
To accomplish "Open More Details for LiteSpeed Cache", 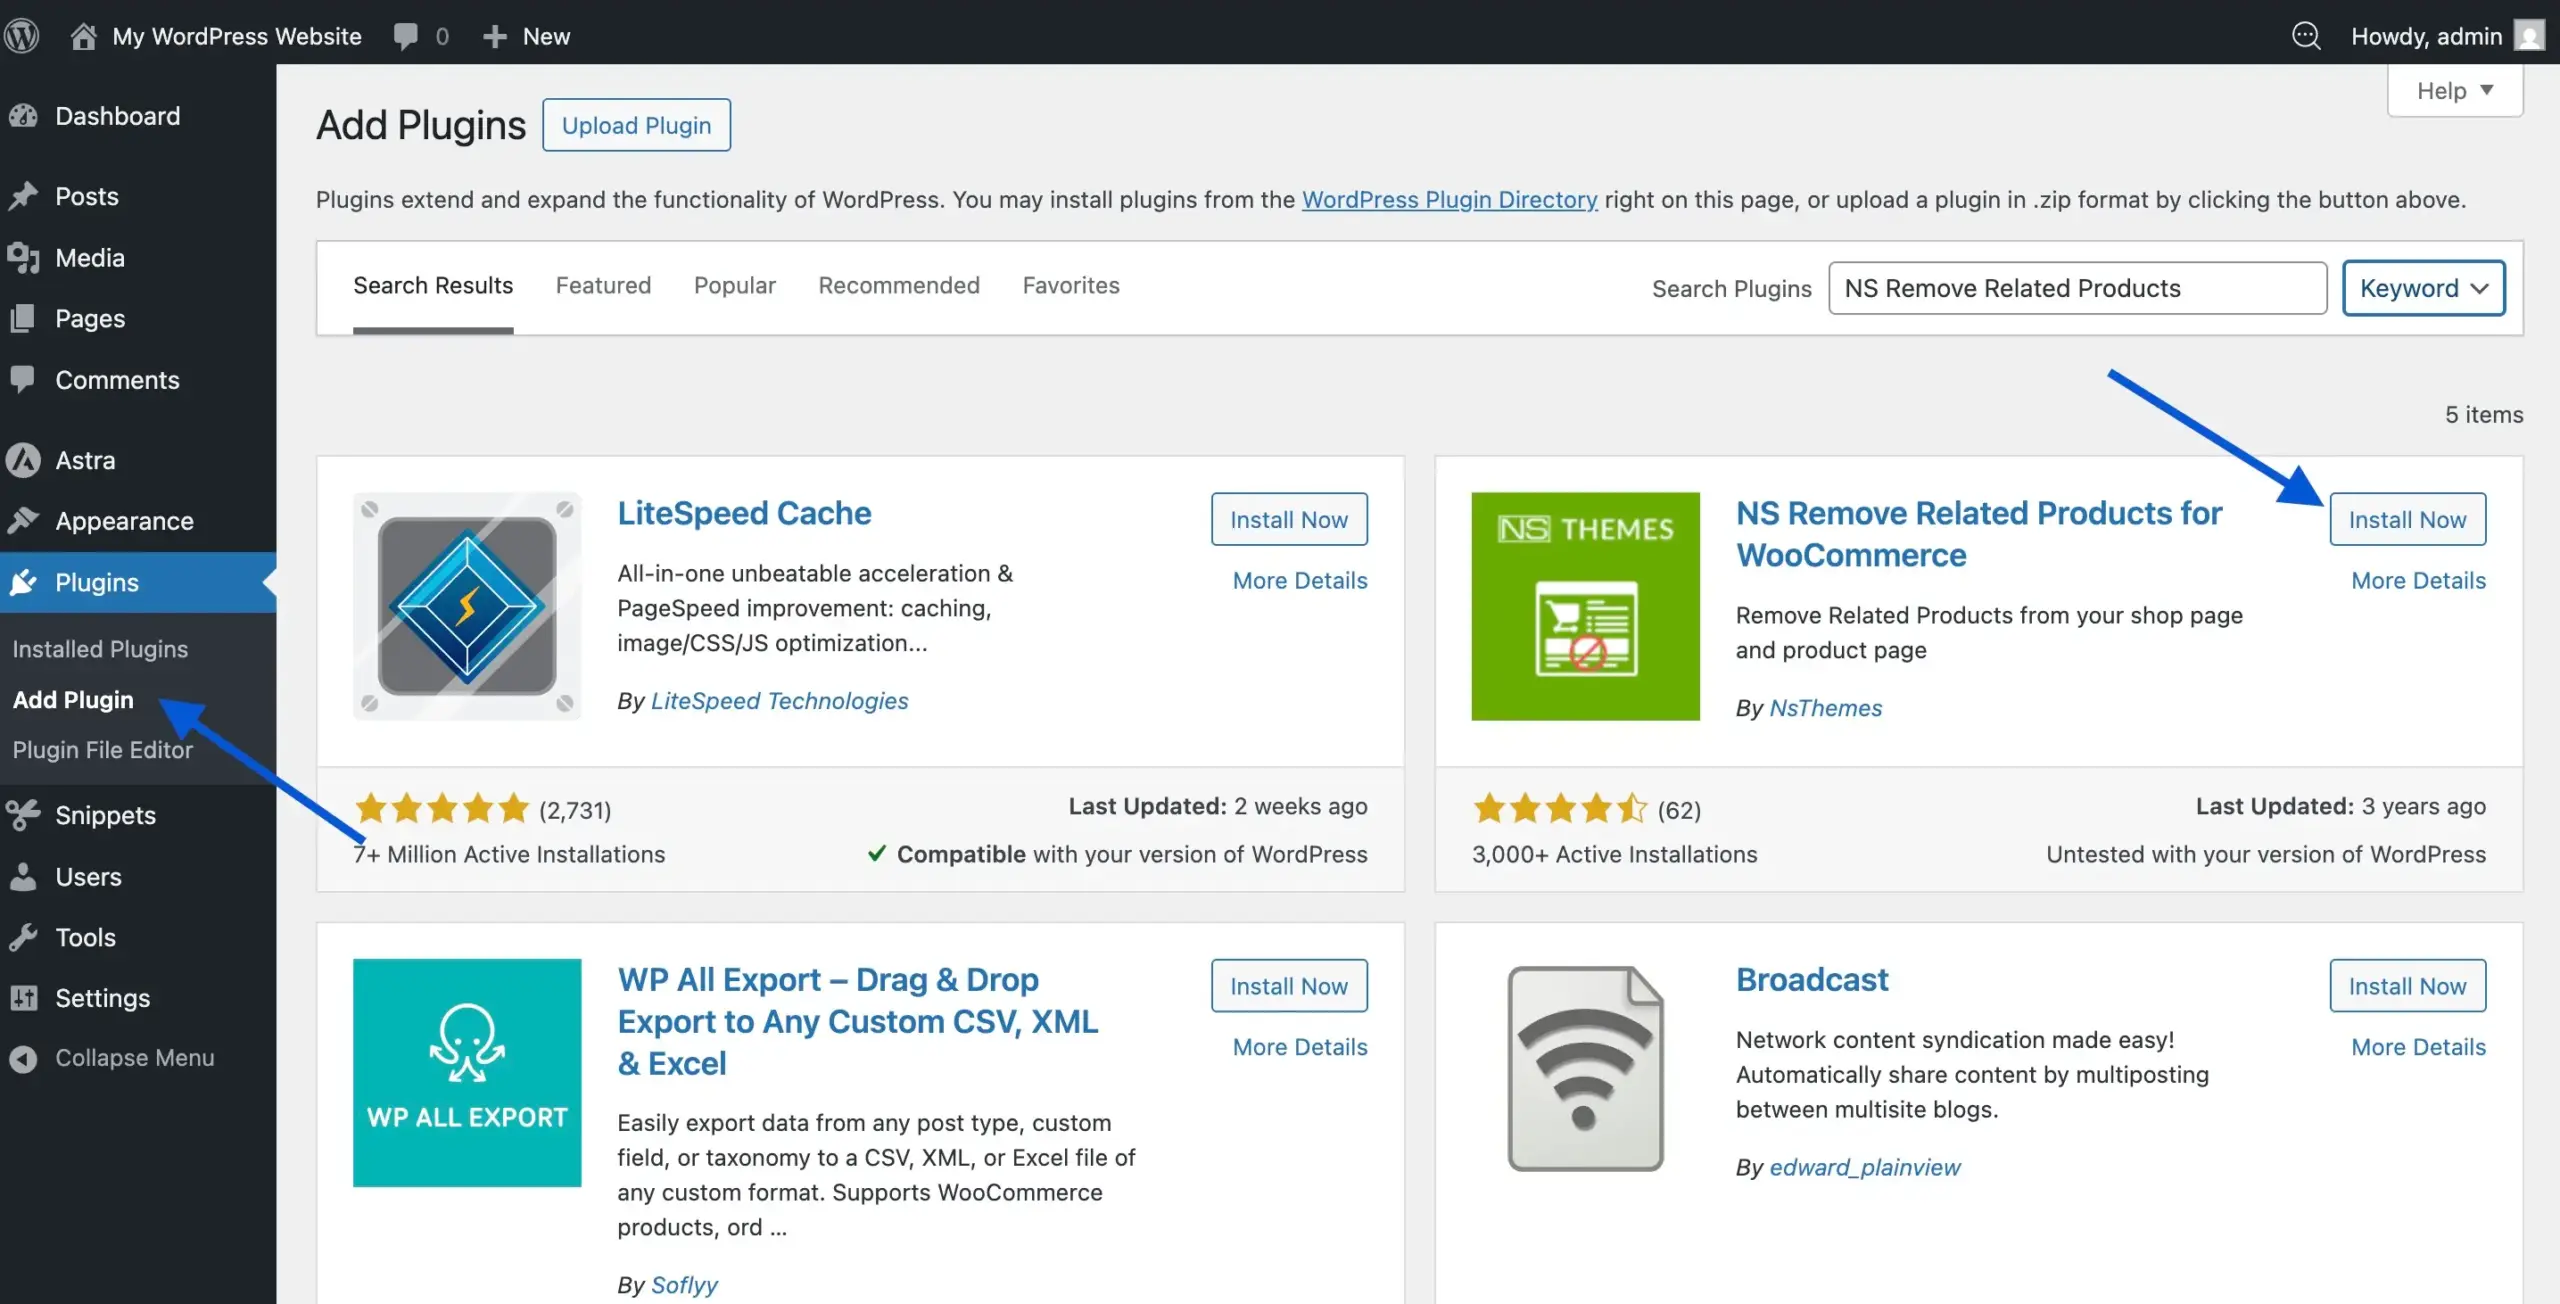I will 1300,580.
